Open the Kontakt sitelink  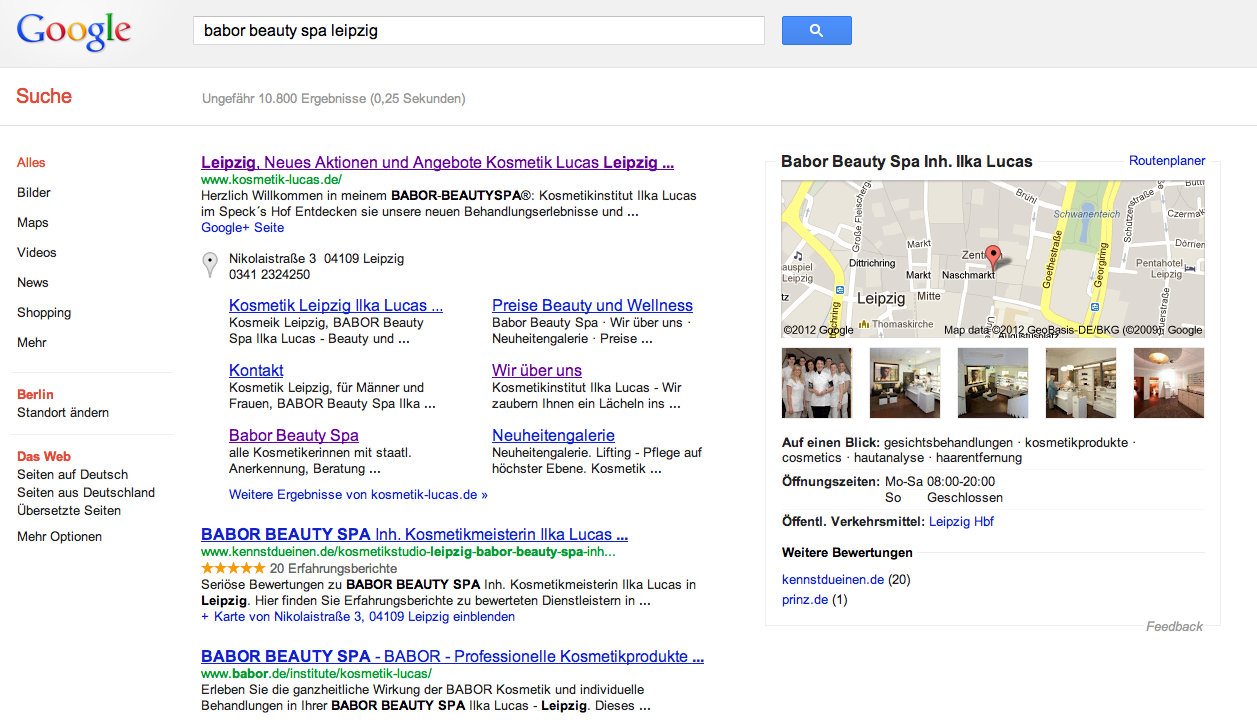[256, 370]
